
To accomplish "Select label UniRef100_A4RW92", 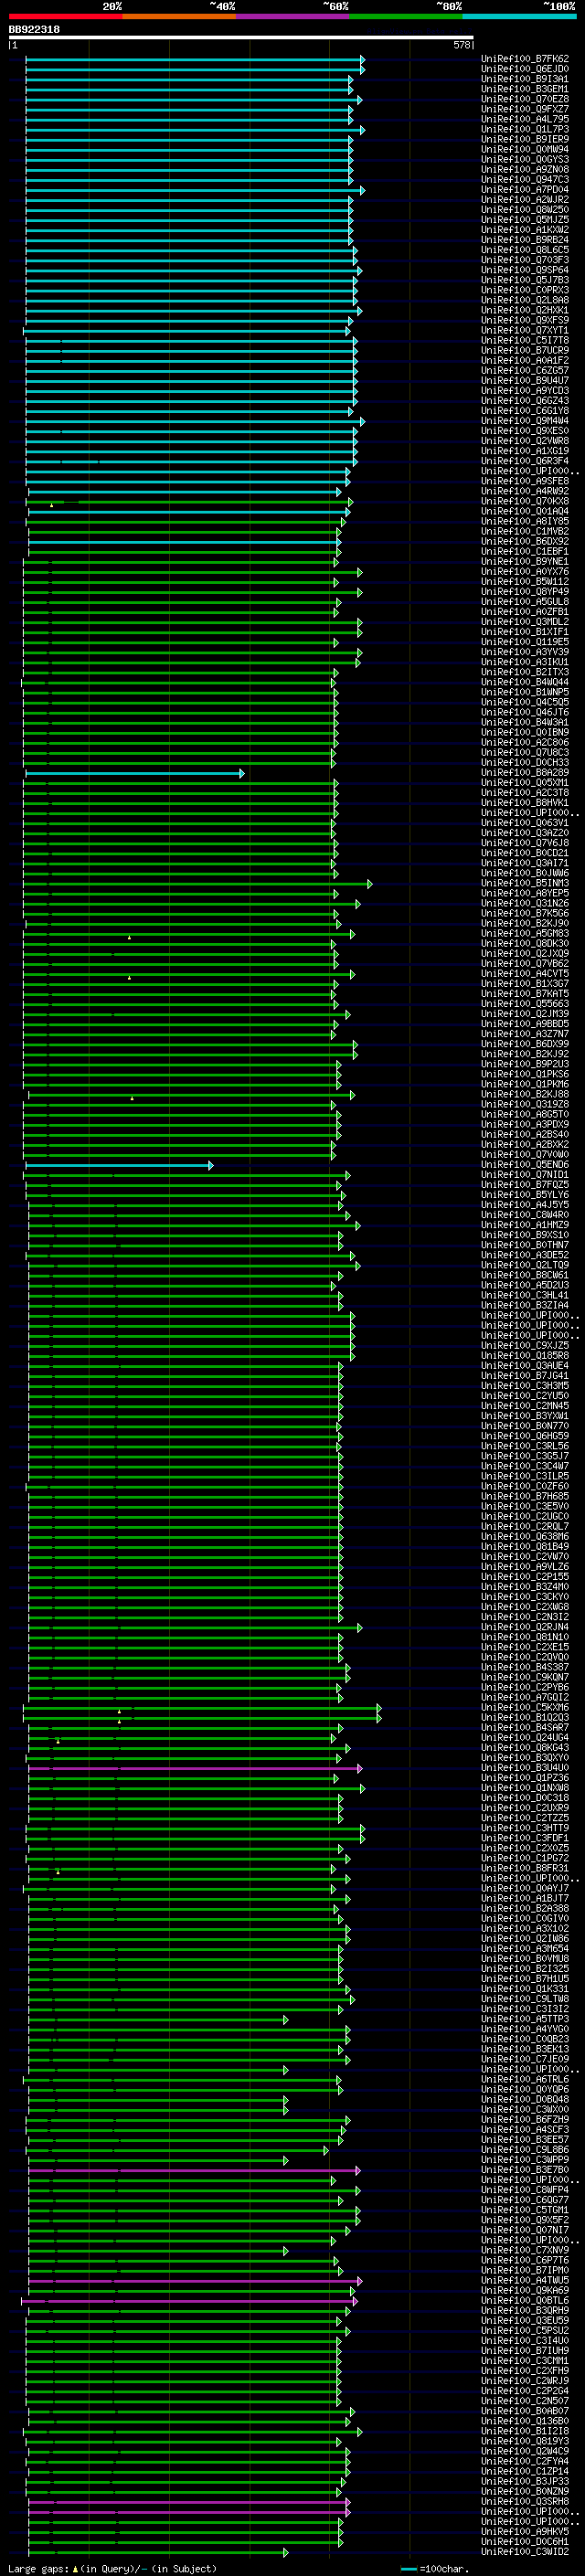I will pyautogui.click(x=525, y=492).
